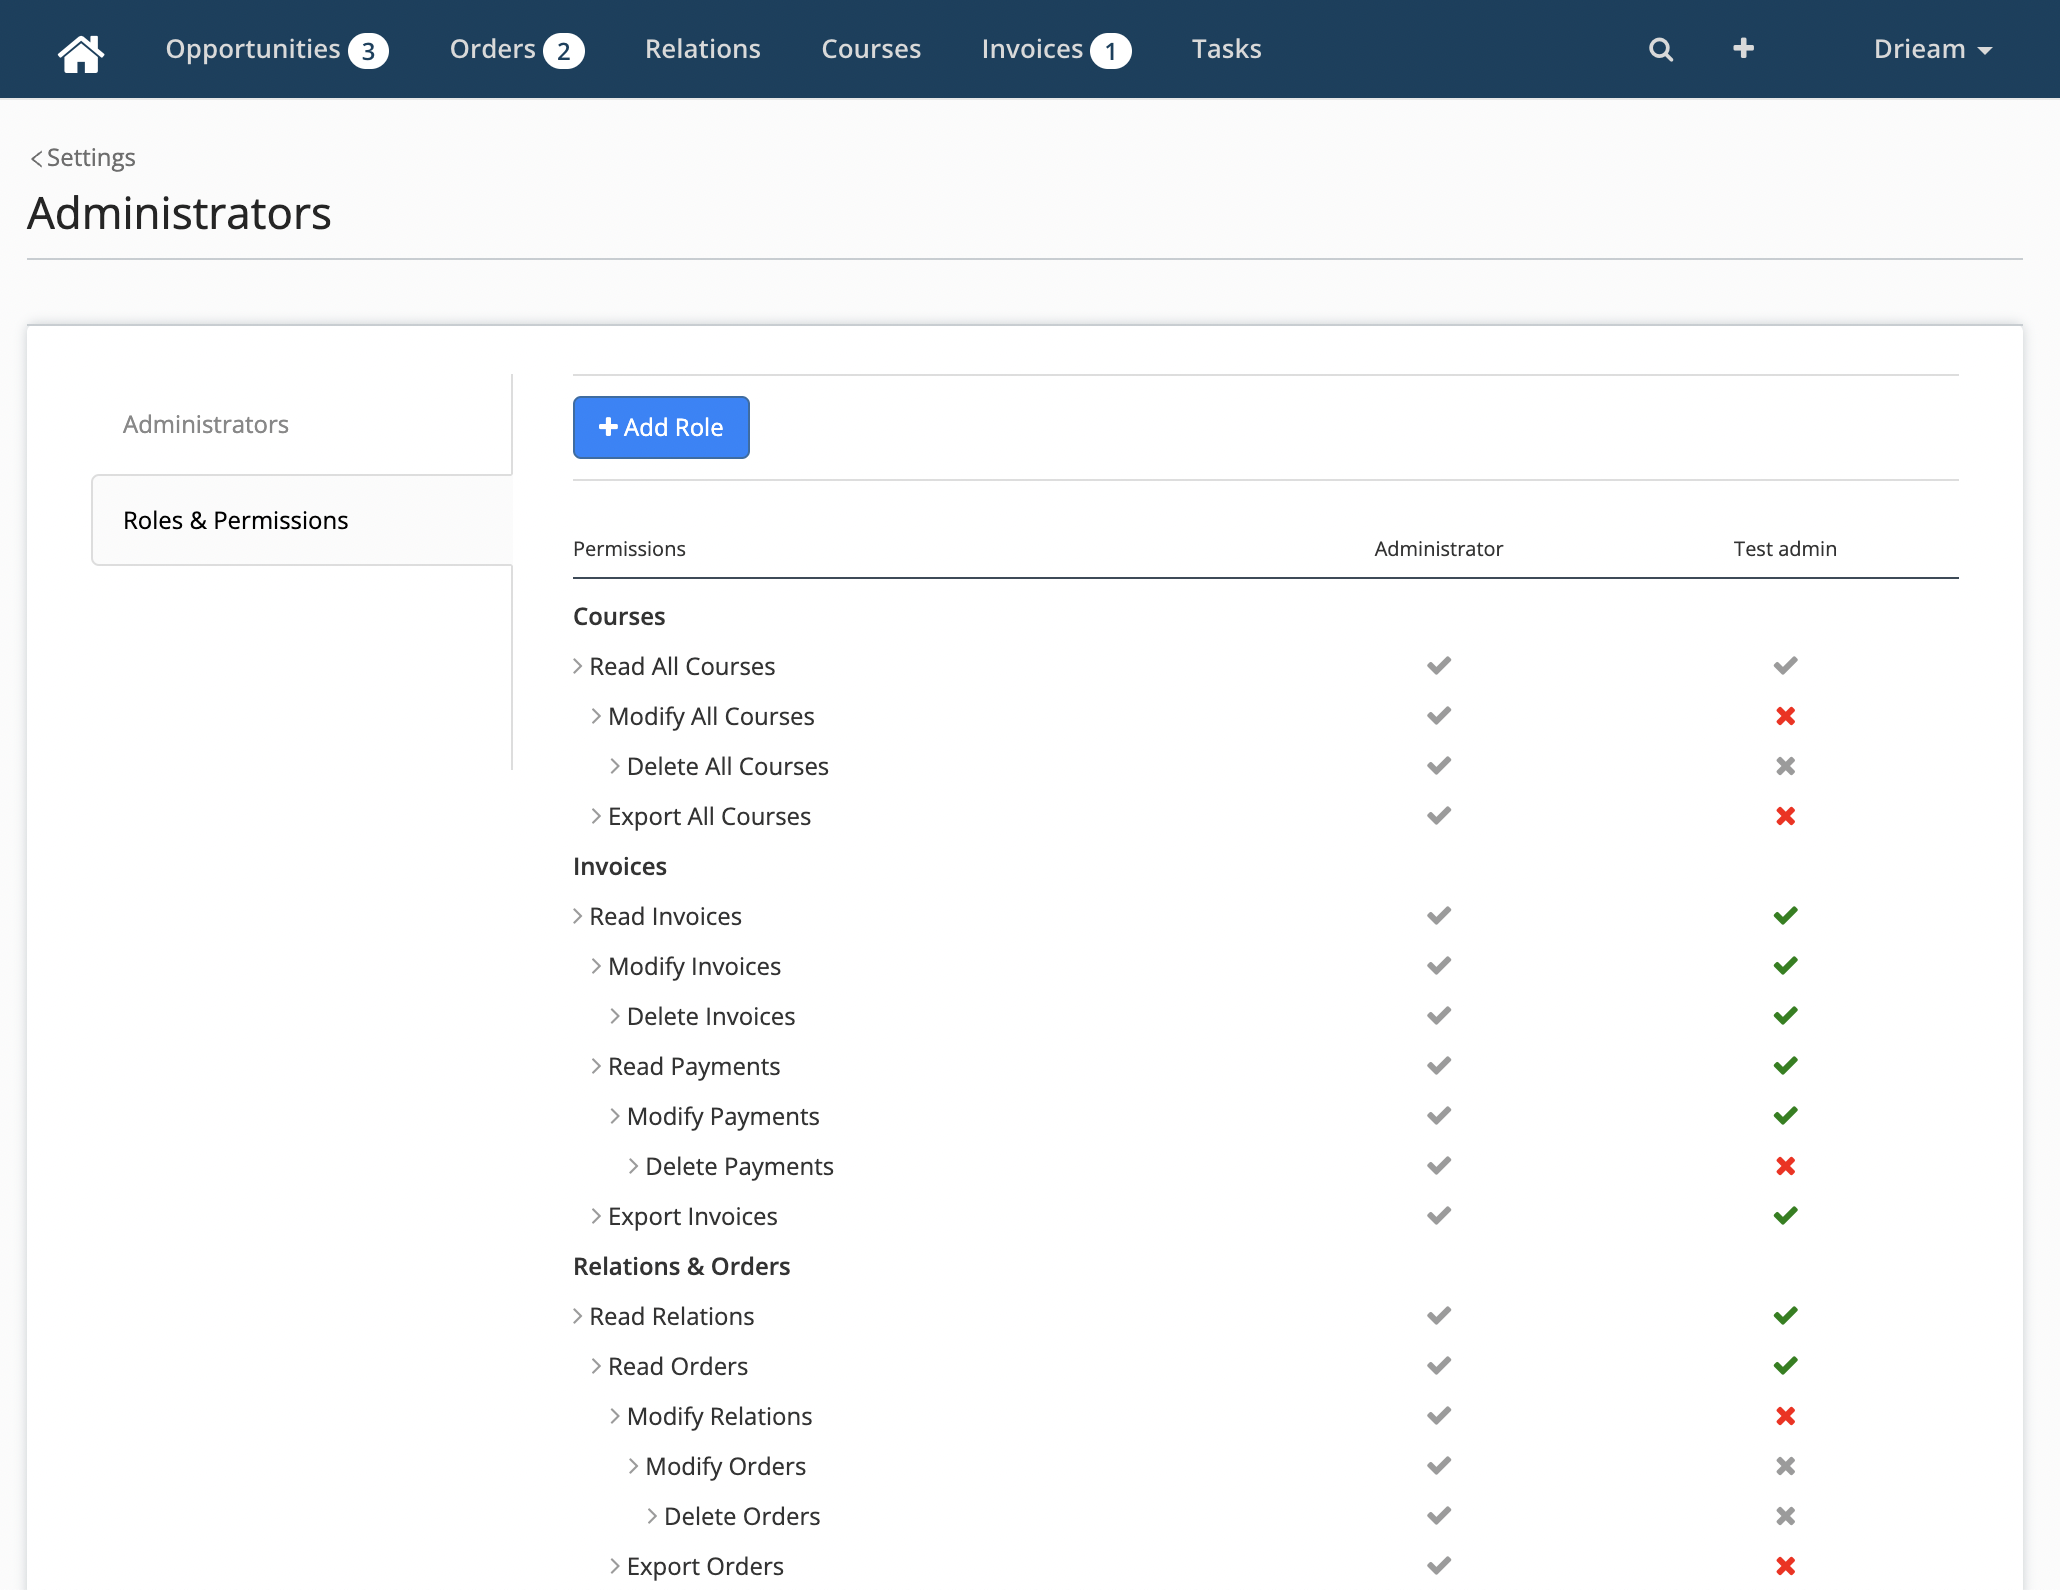Click Administrator Modify Relations checkmark
Screen dimensions: 2060x1590
1438,1415
